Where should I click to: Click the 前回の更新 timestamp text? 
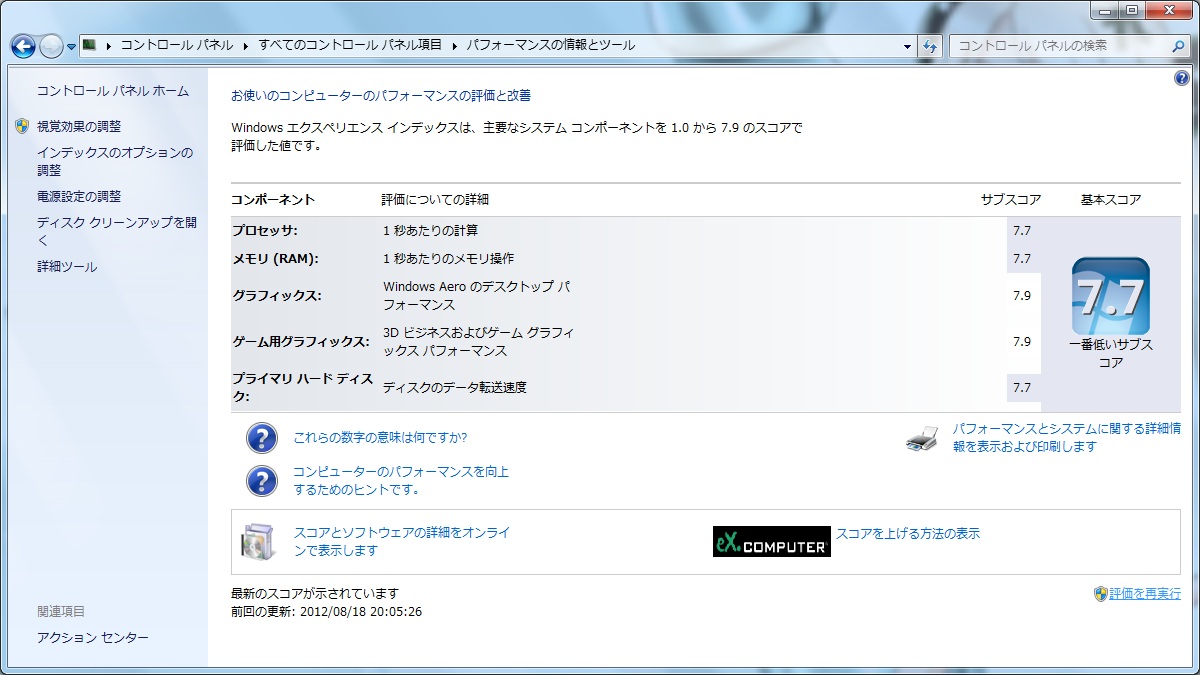pos(326,611)
